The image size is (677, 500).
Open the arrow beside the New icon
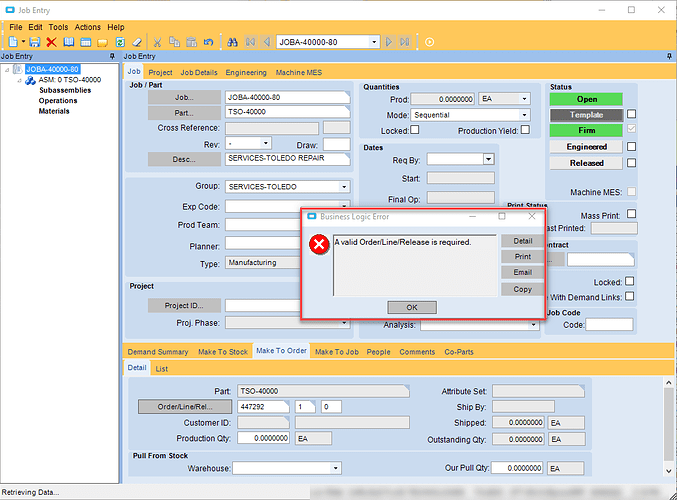pyautogui.click(x=23, y=42)
